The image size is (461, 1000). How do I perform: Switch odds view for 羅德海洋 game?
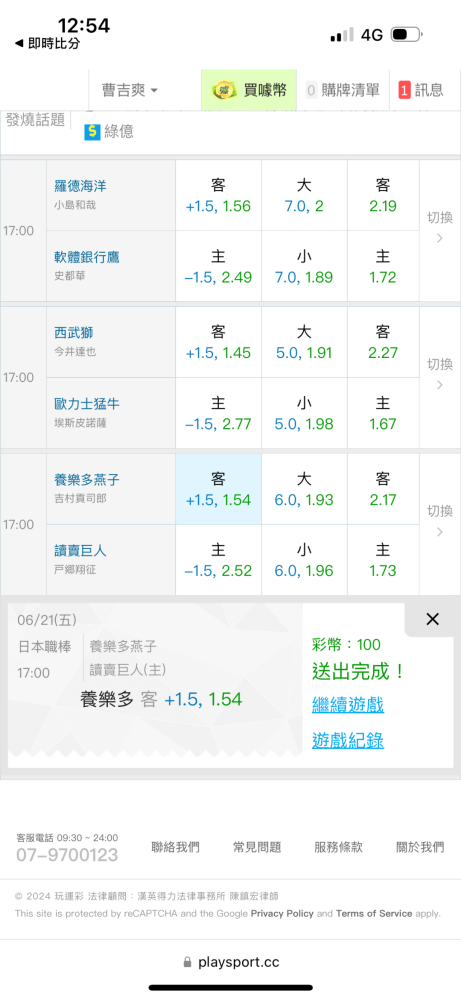click(x=440, y=227)
